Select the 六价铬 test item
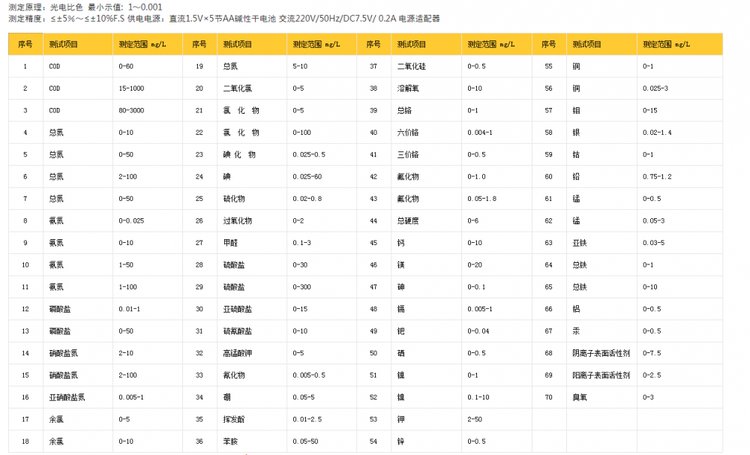This screenshot has height=455, width=750. 408,132
